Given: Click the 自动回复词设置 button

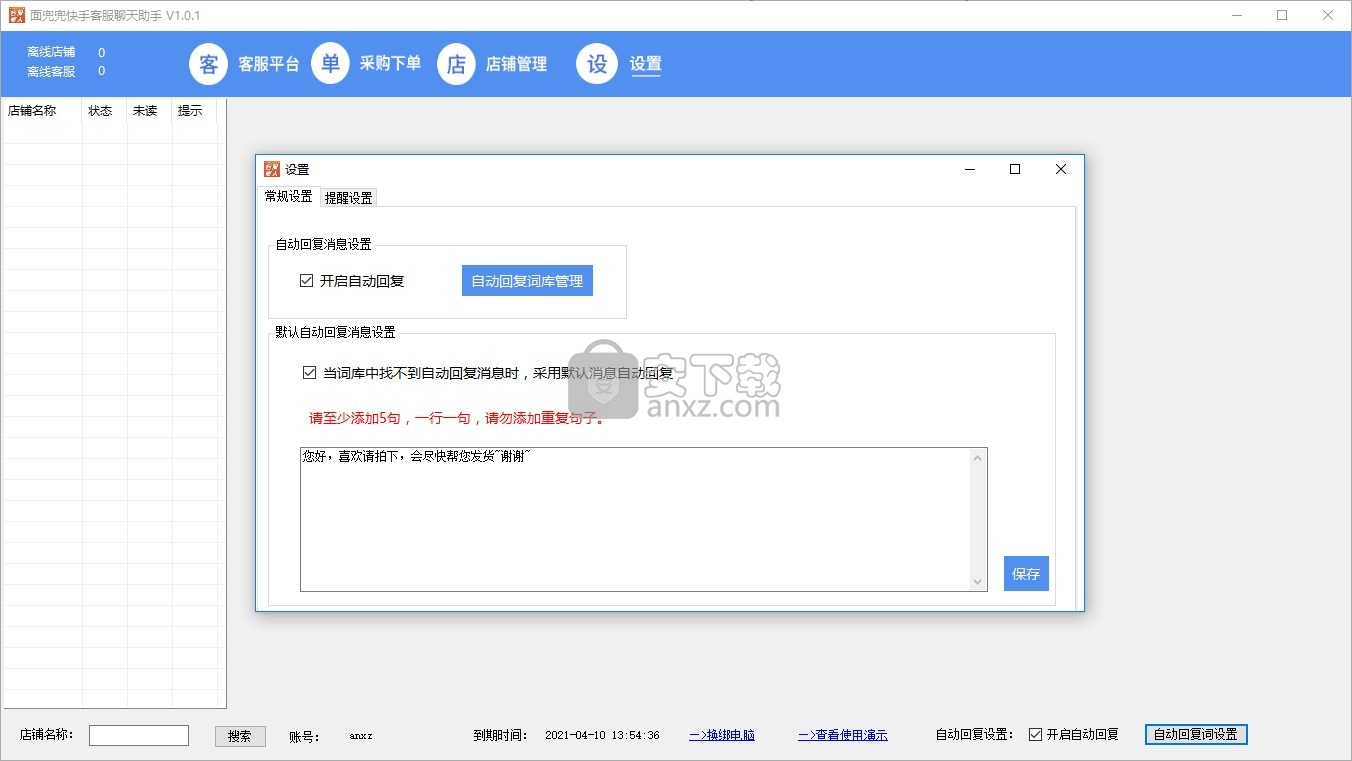Looking at the screenshot, I should [1196, 734].
